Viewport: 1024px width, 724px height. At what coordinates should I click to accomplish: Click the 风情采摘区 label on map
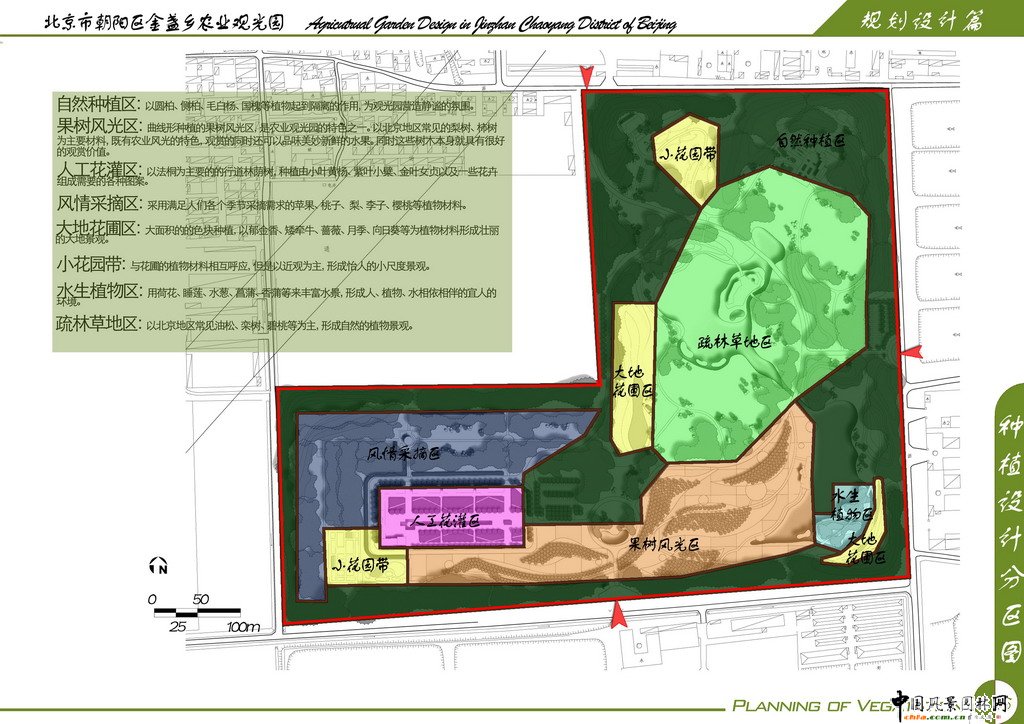pos(402,453)
